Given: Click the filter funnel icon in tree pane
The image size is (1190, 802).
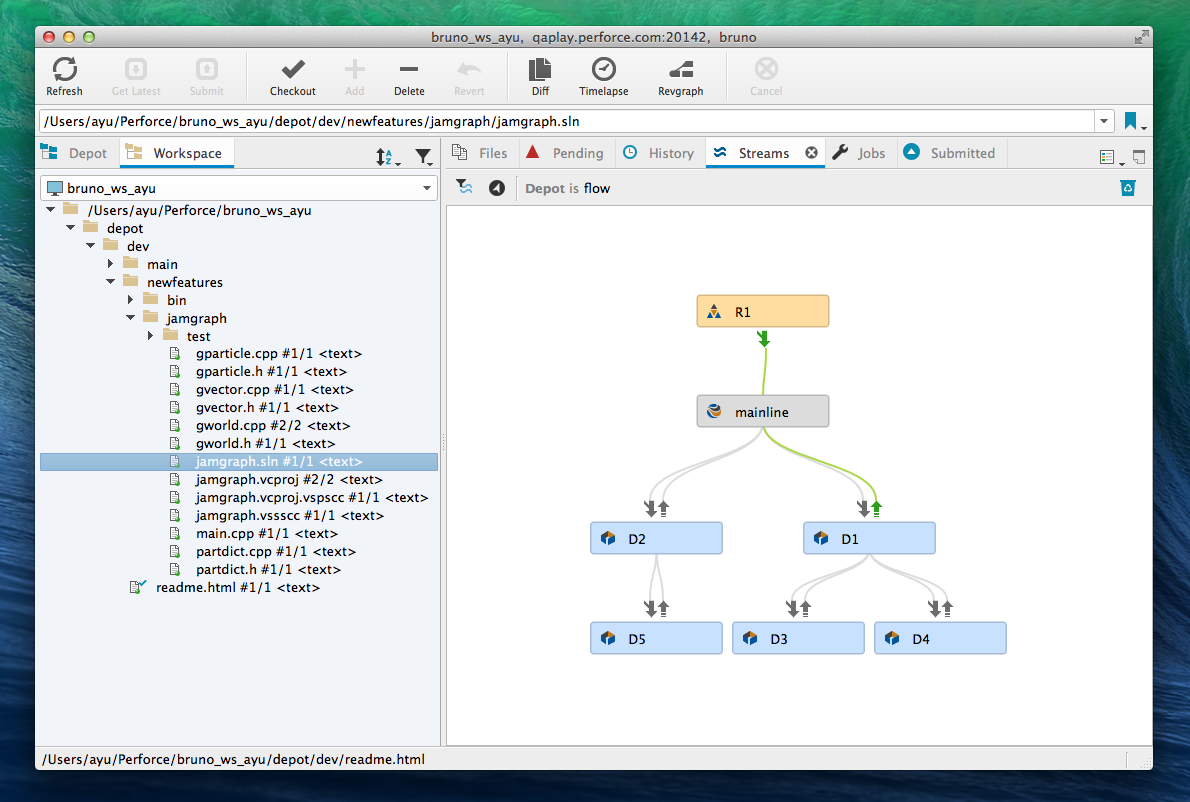Looking at the screenshot, I should pyautogui.click(x=424, y=156).
